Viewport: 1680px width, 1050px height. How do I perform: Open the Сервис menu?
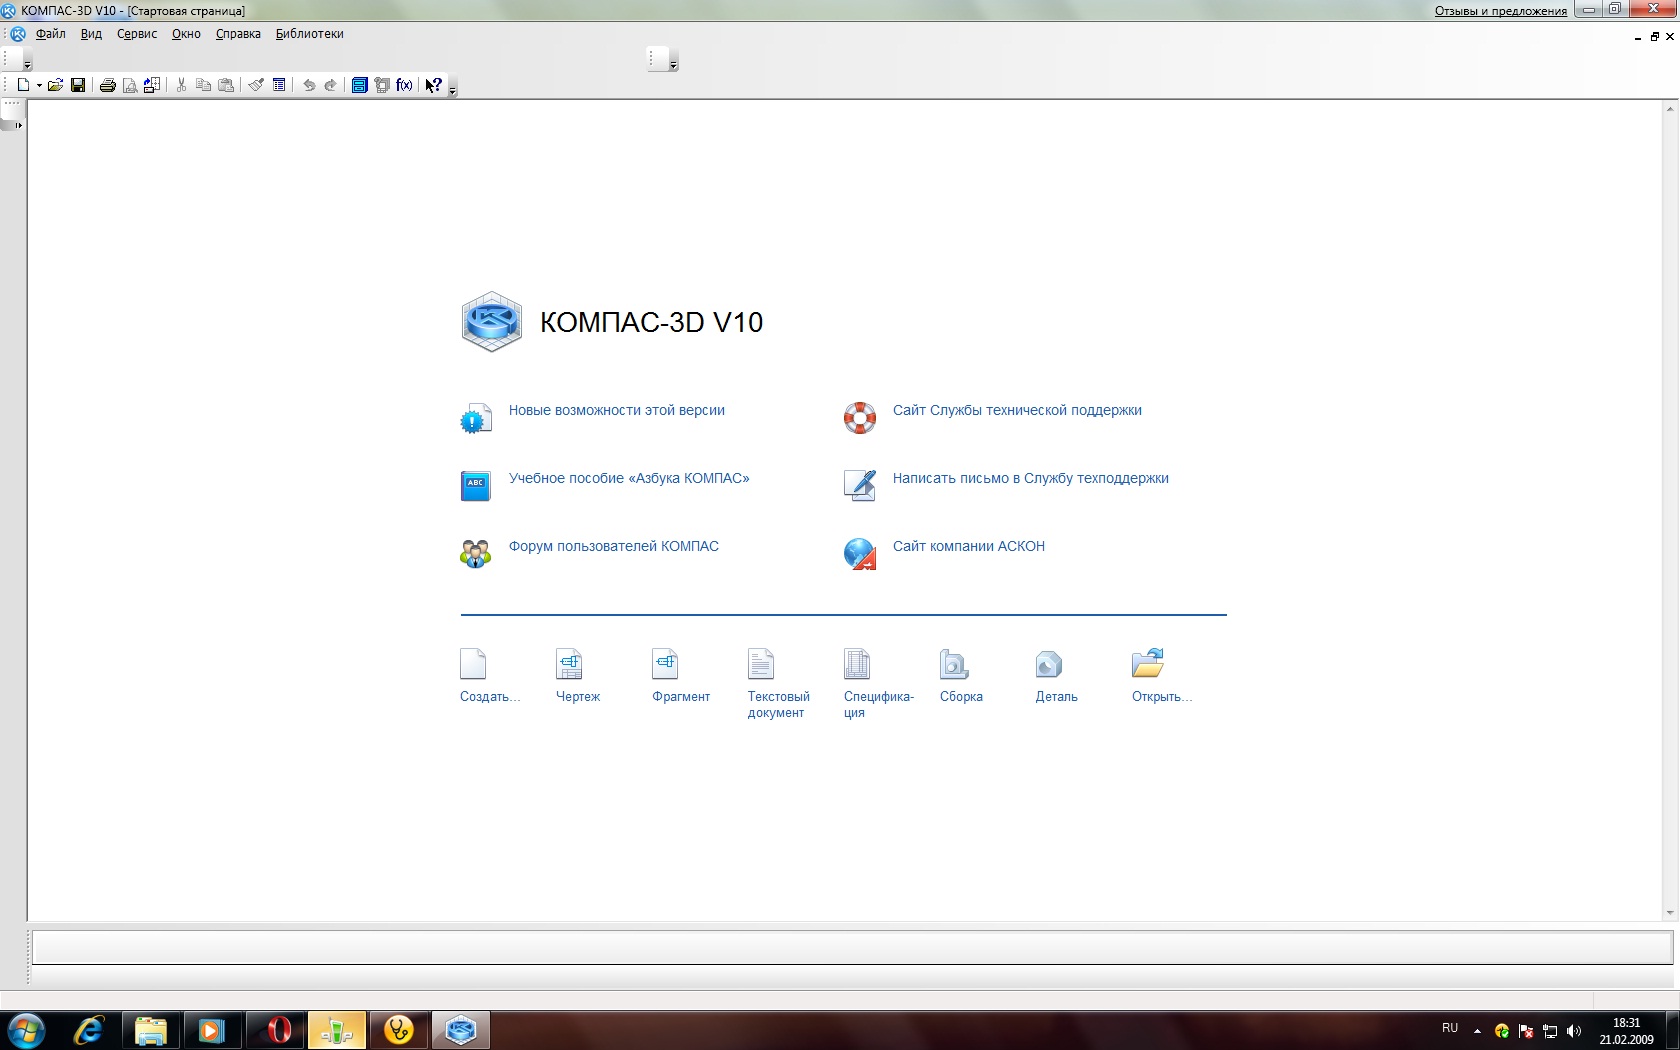[x=137, y=34]
